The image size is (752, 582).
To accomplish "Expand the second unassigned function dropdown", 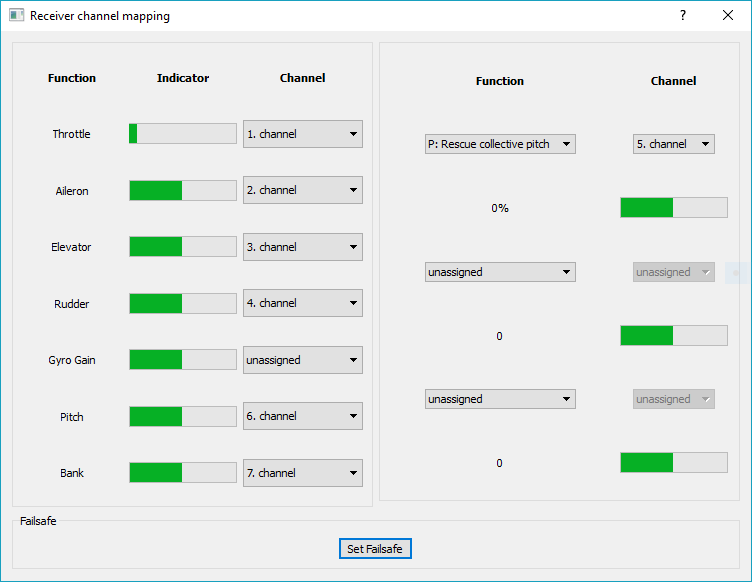I will click(x=500, y=272).
